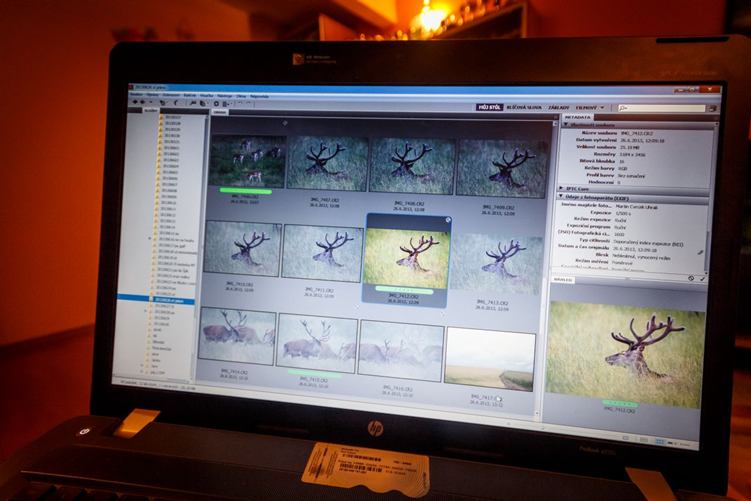This screenshot has height=501, width=751.
Task: Click the icon right of the search field
Action: (712, 109)
